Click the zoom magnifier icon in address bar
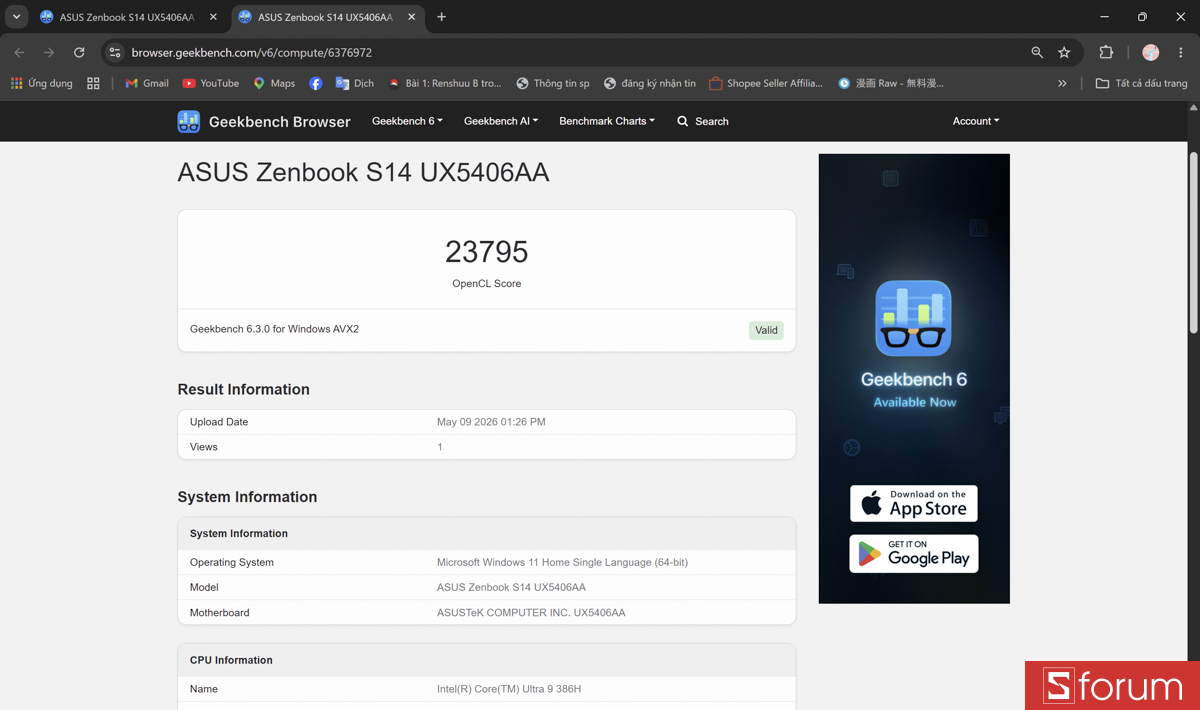 pos(1037,52)
